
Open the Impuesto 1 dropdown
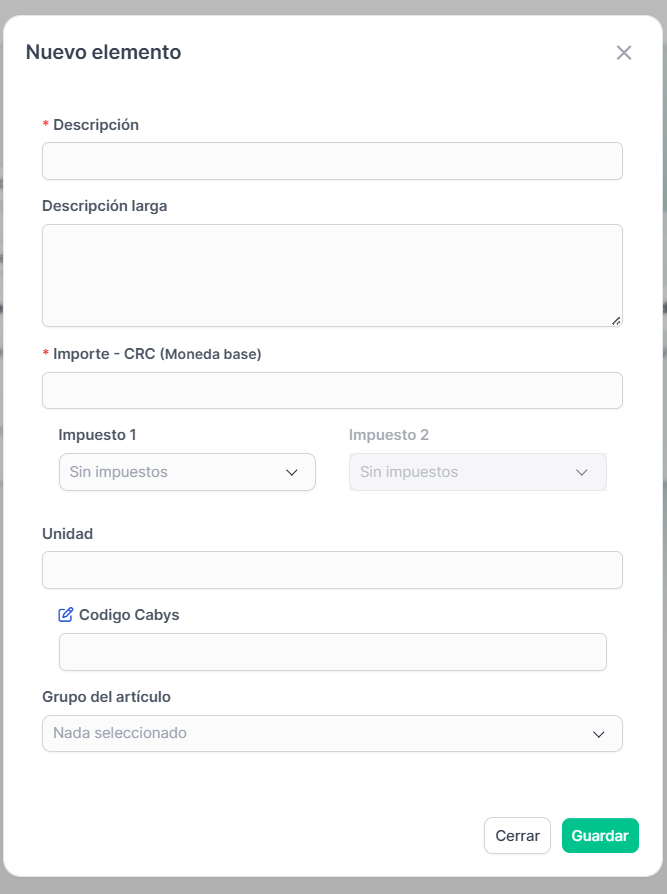click(x=187, y=472)
